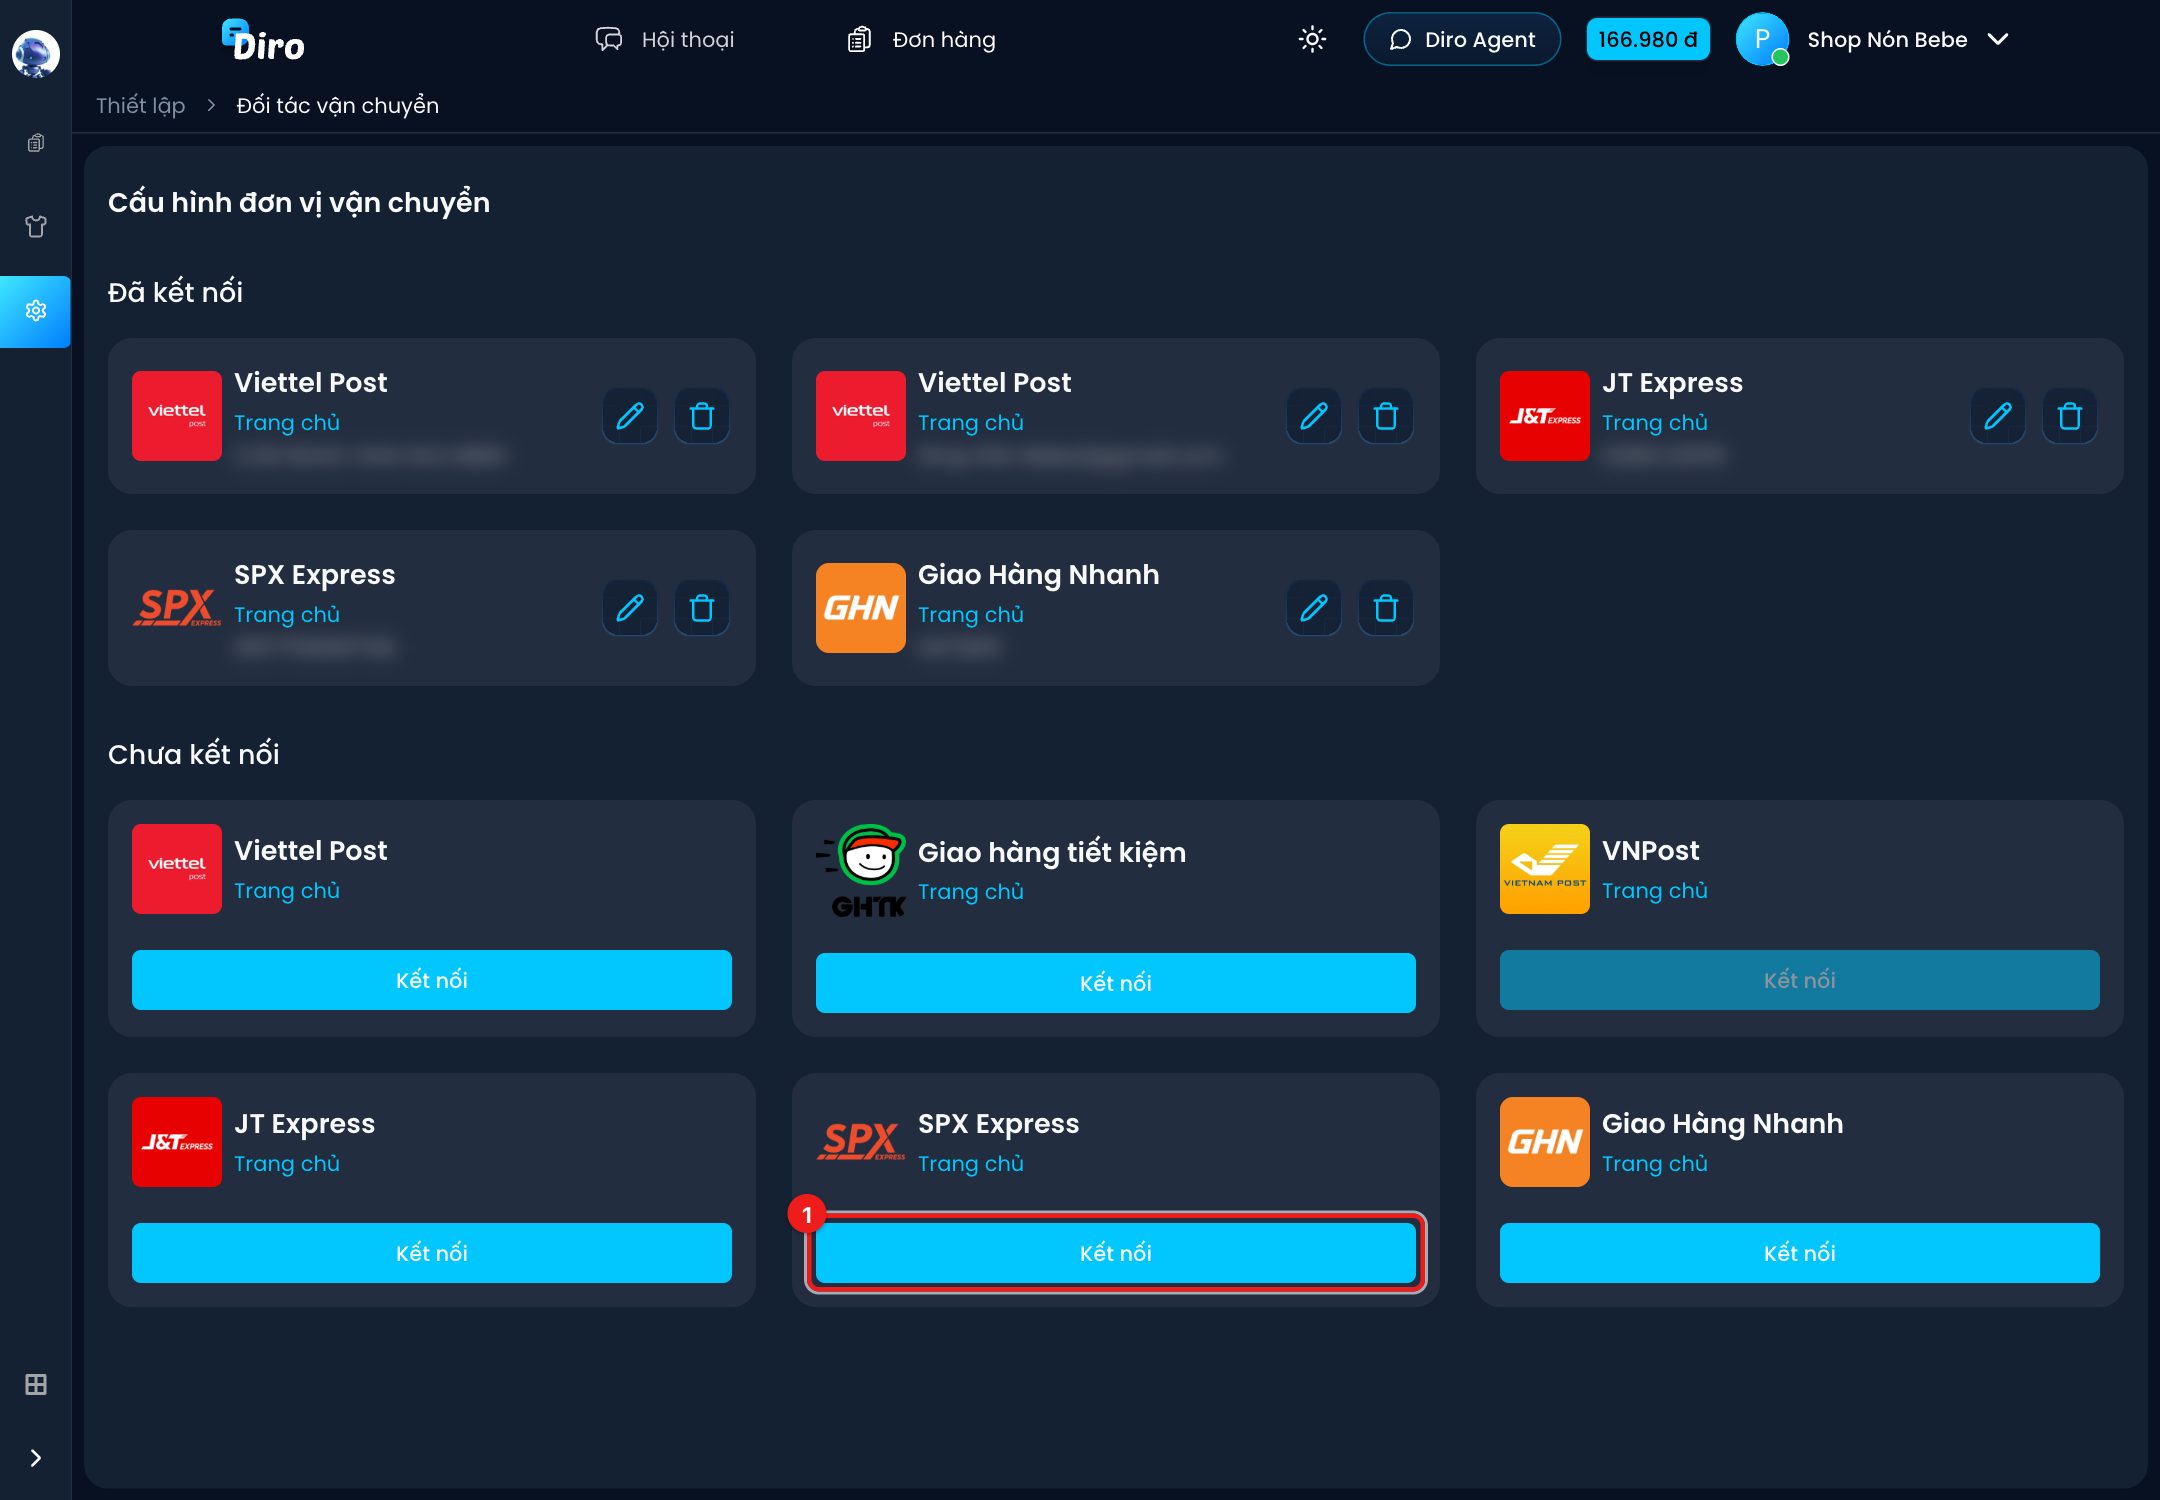The width and height of the screenshot is (2160, 1500).
Task: Open Trang chủ link under VNPost
Action: [x=1655, y=891]
